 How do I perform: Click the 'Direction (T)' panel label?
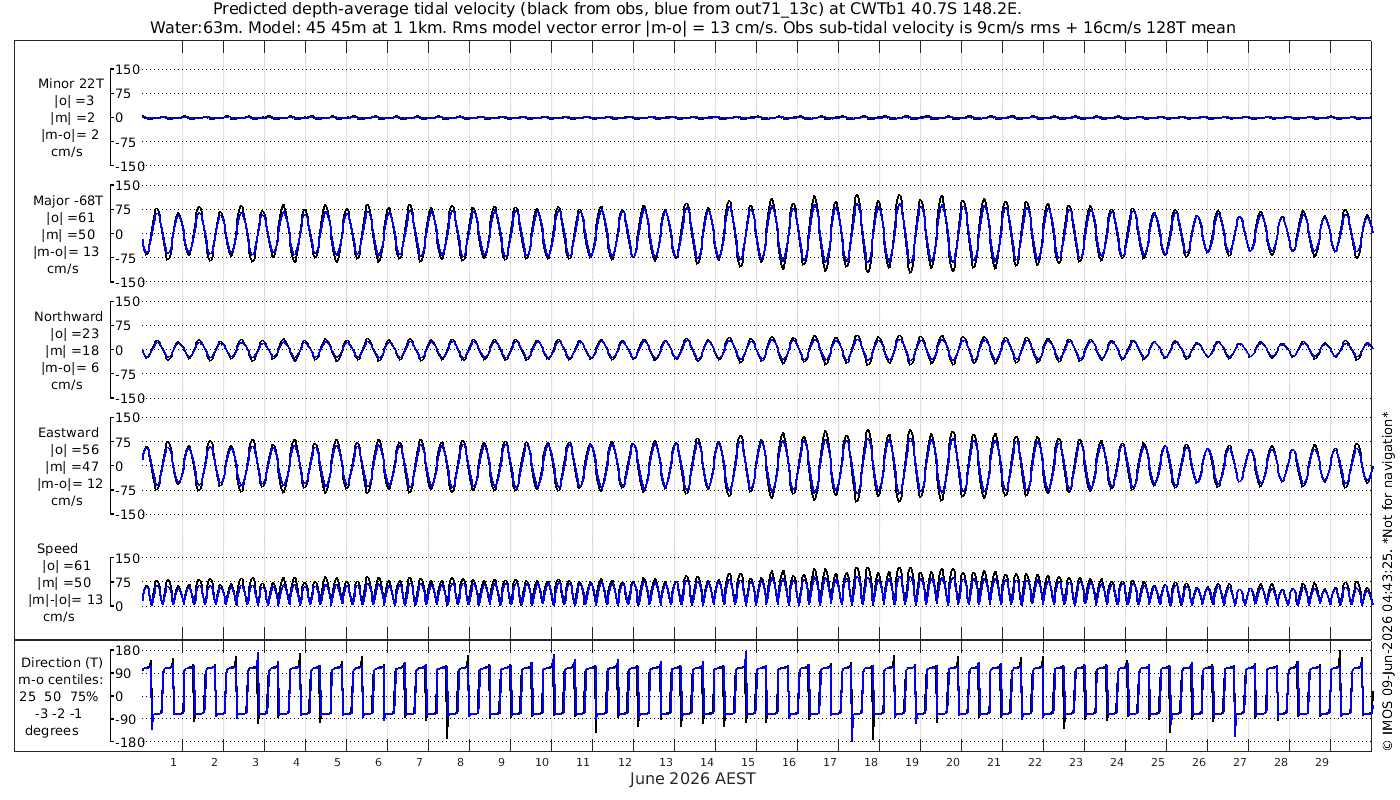point(62,663)
